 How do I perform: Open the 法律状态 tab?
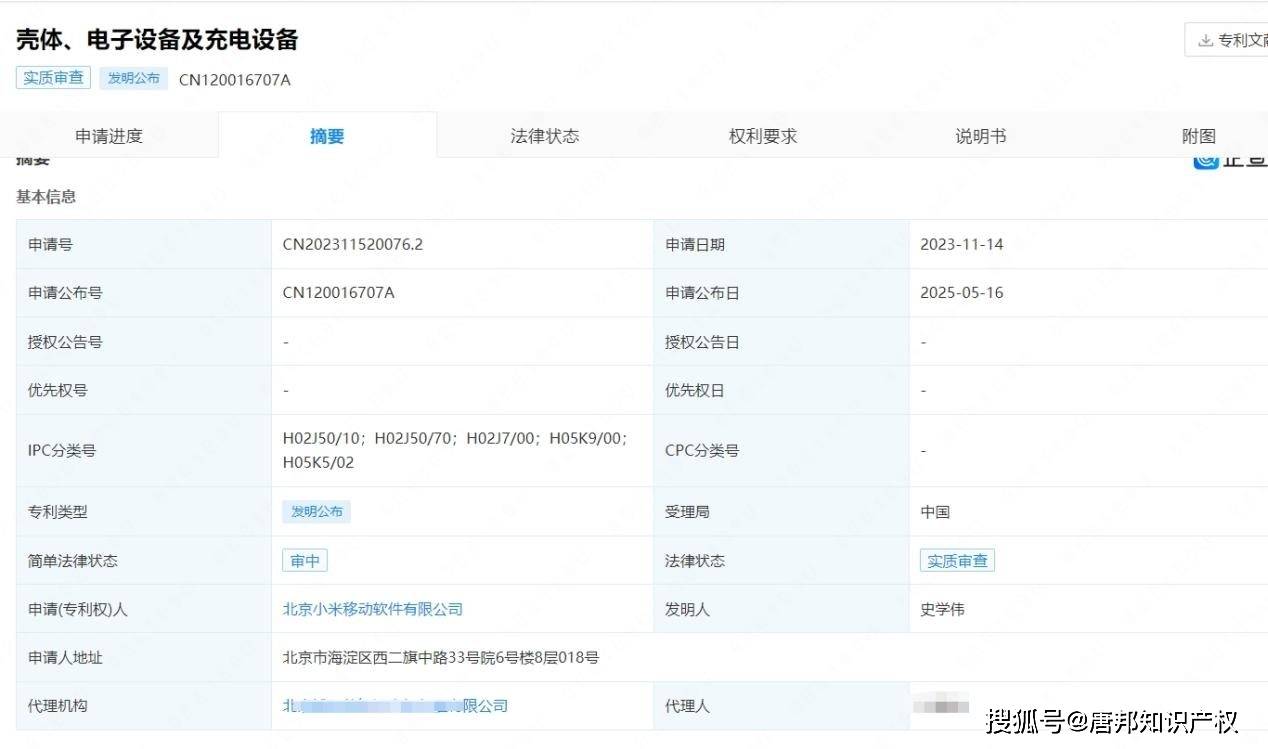click(x=545, y=136)
